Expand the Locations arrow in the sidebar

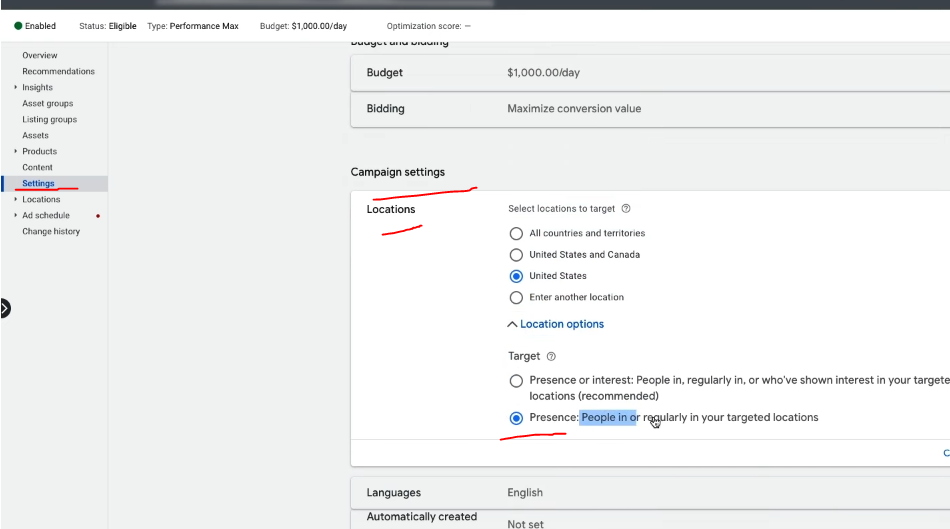(x=15, y=200)
